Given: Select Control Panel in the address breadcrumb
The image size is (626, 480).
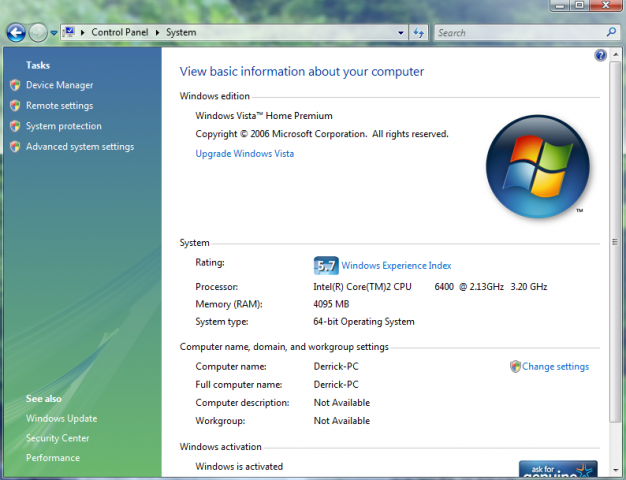Looking at the screenshot, I should pyautogui.click(x=119, y=32).
